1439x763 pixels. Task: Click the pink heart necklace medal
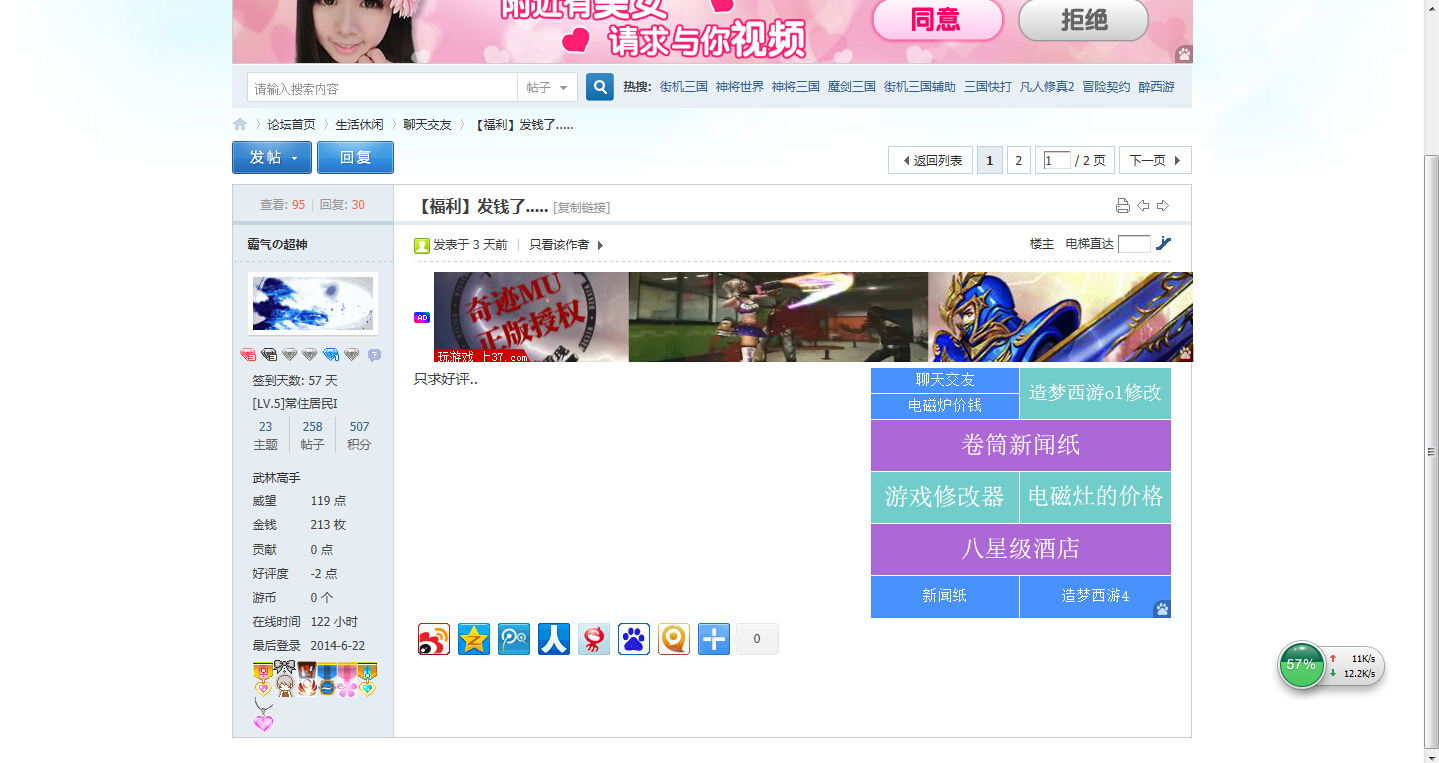point(263,715)
